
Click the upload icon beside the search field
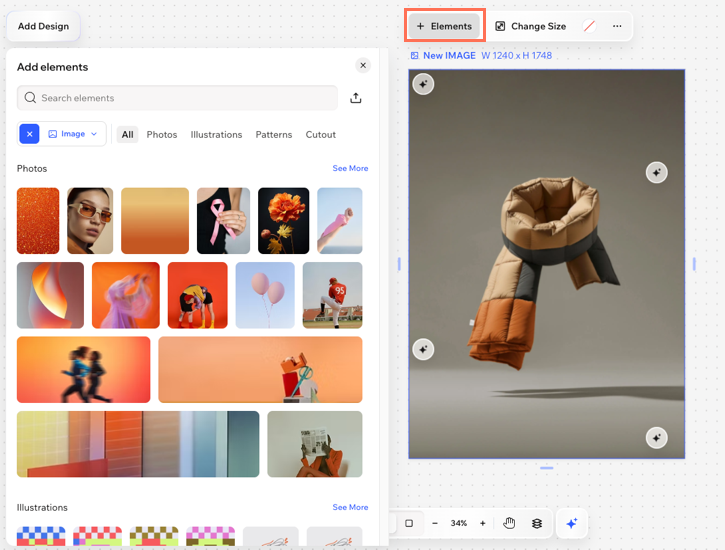(x=356, y=98)
